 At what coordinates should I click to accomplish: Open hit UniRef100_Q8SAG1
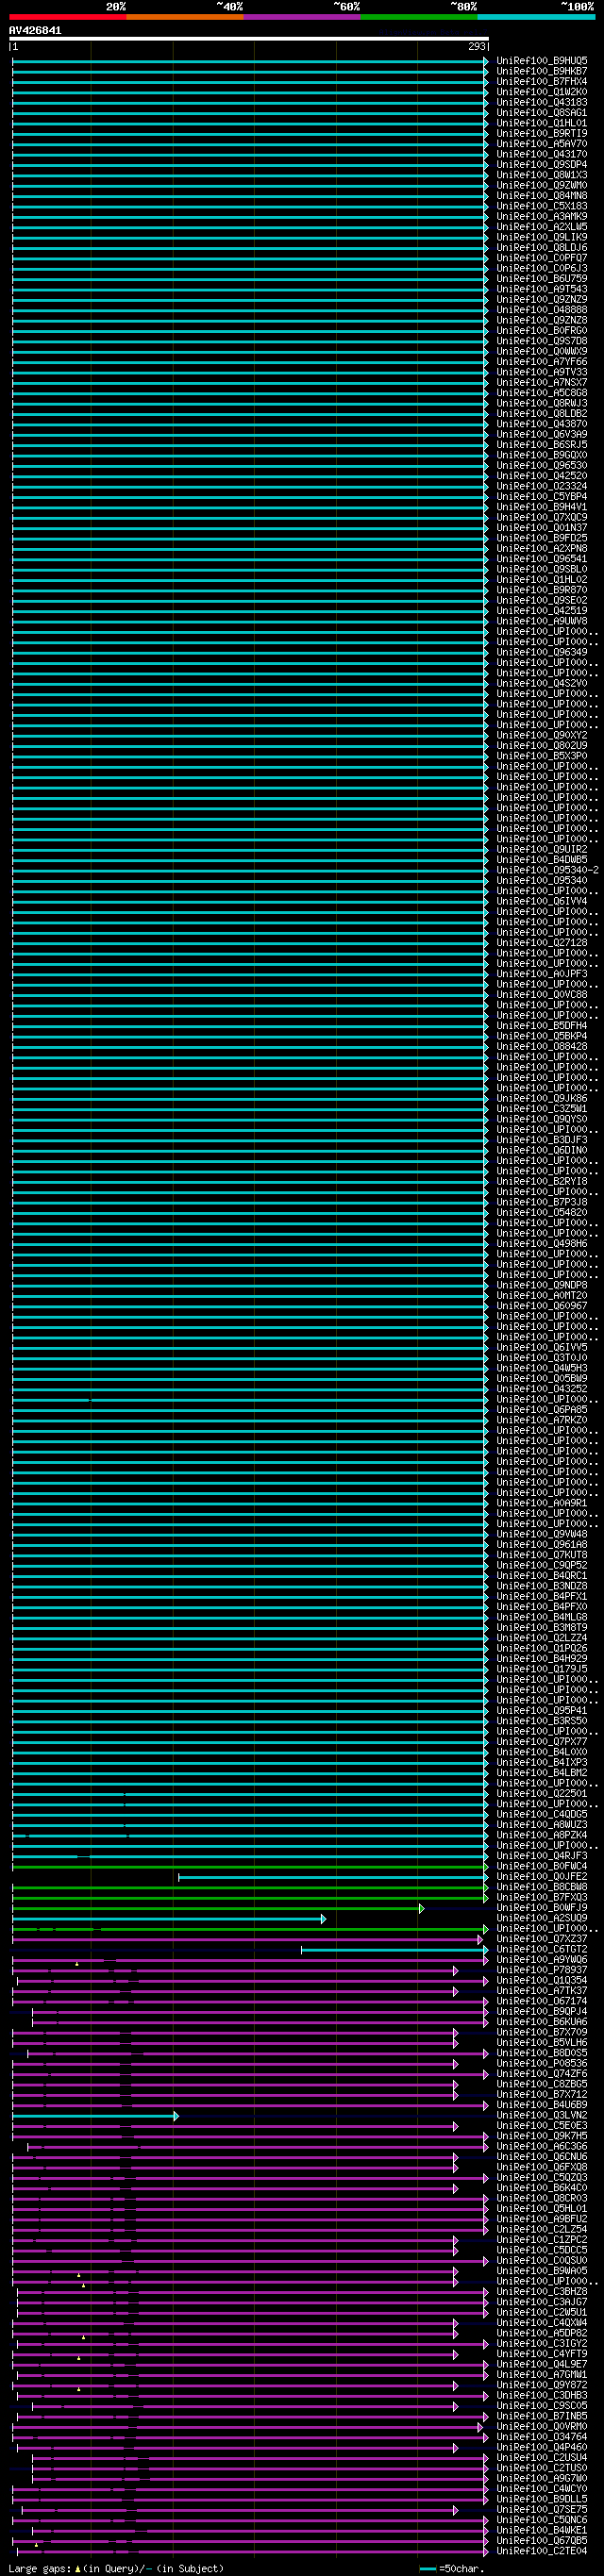[542, 113]
